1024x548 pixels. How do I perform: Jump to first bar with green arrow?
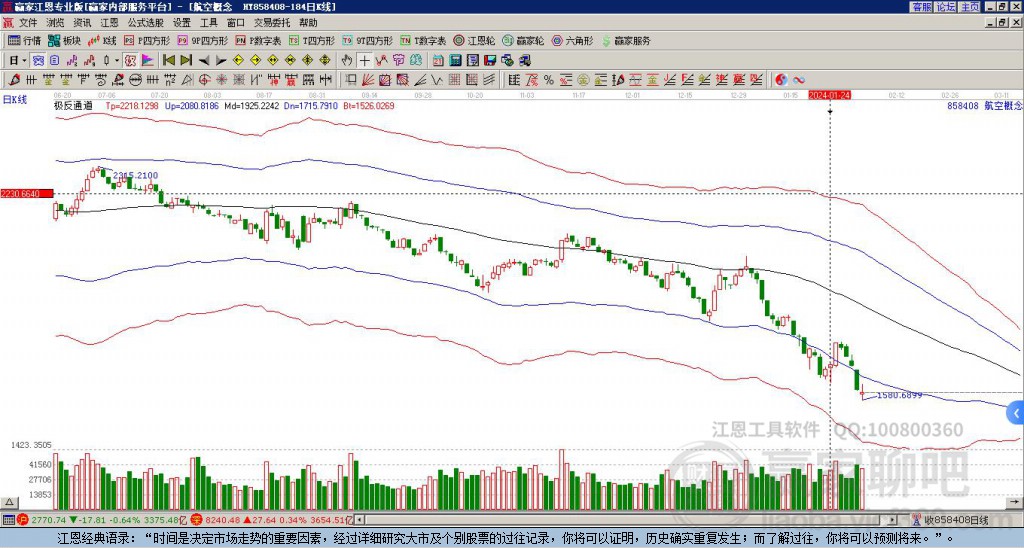coord(168,60)
